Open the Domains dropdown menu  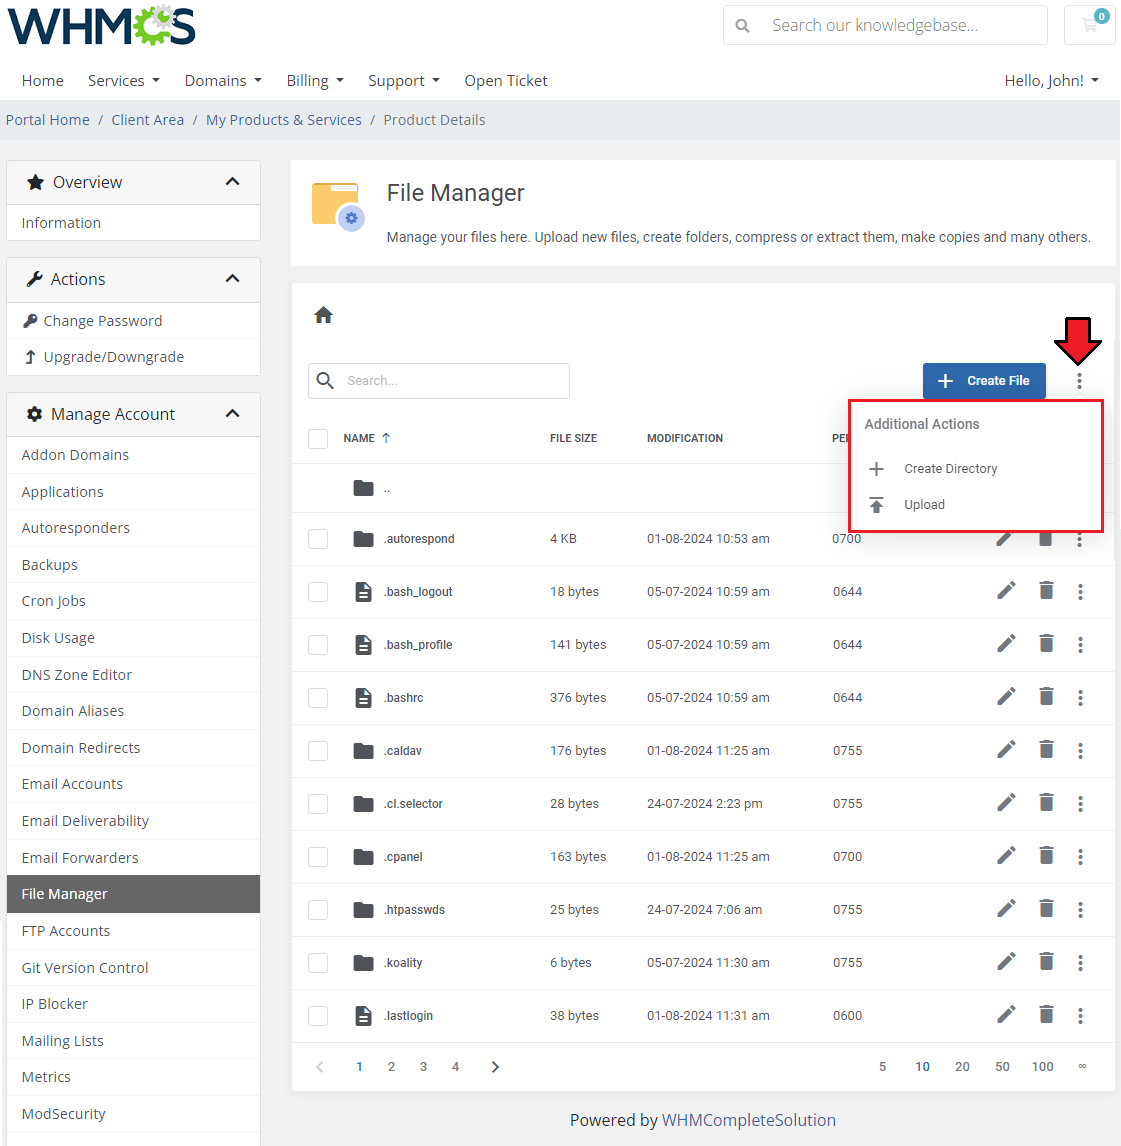tap(223, 80)
